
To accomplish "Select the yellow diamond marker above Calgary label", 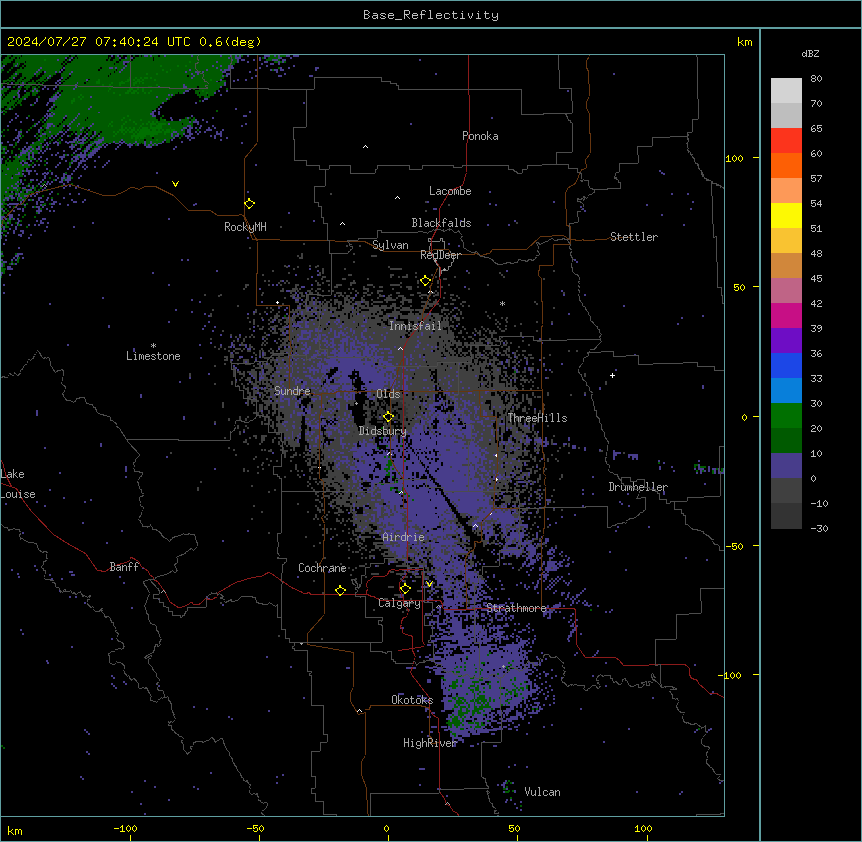I will click(405, 589).
